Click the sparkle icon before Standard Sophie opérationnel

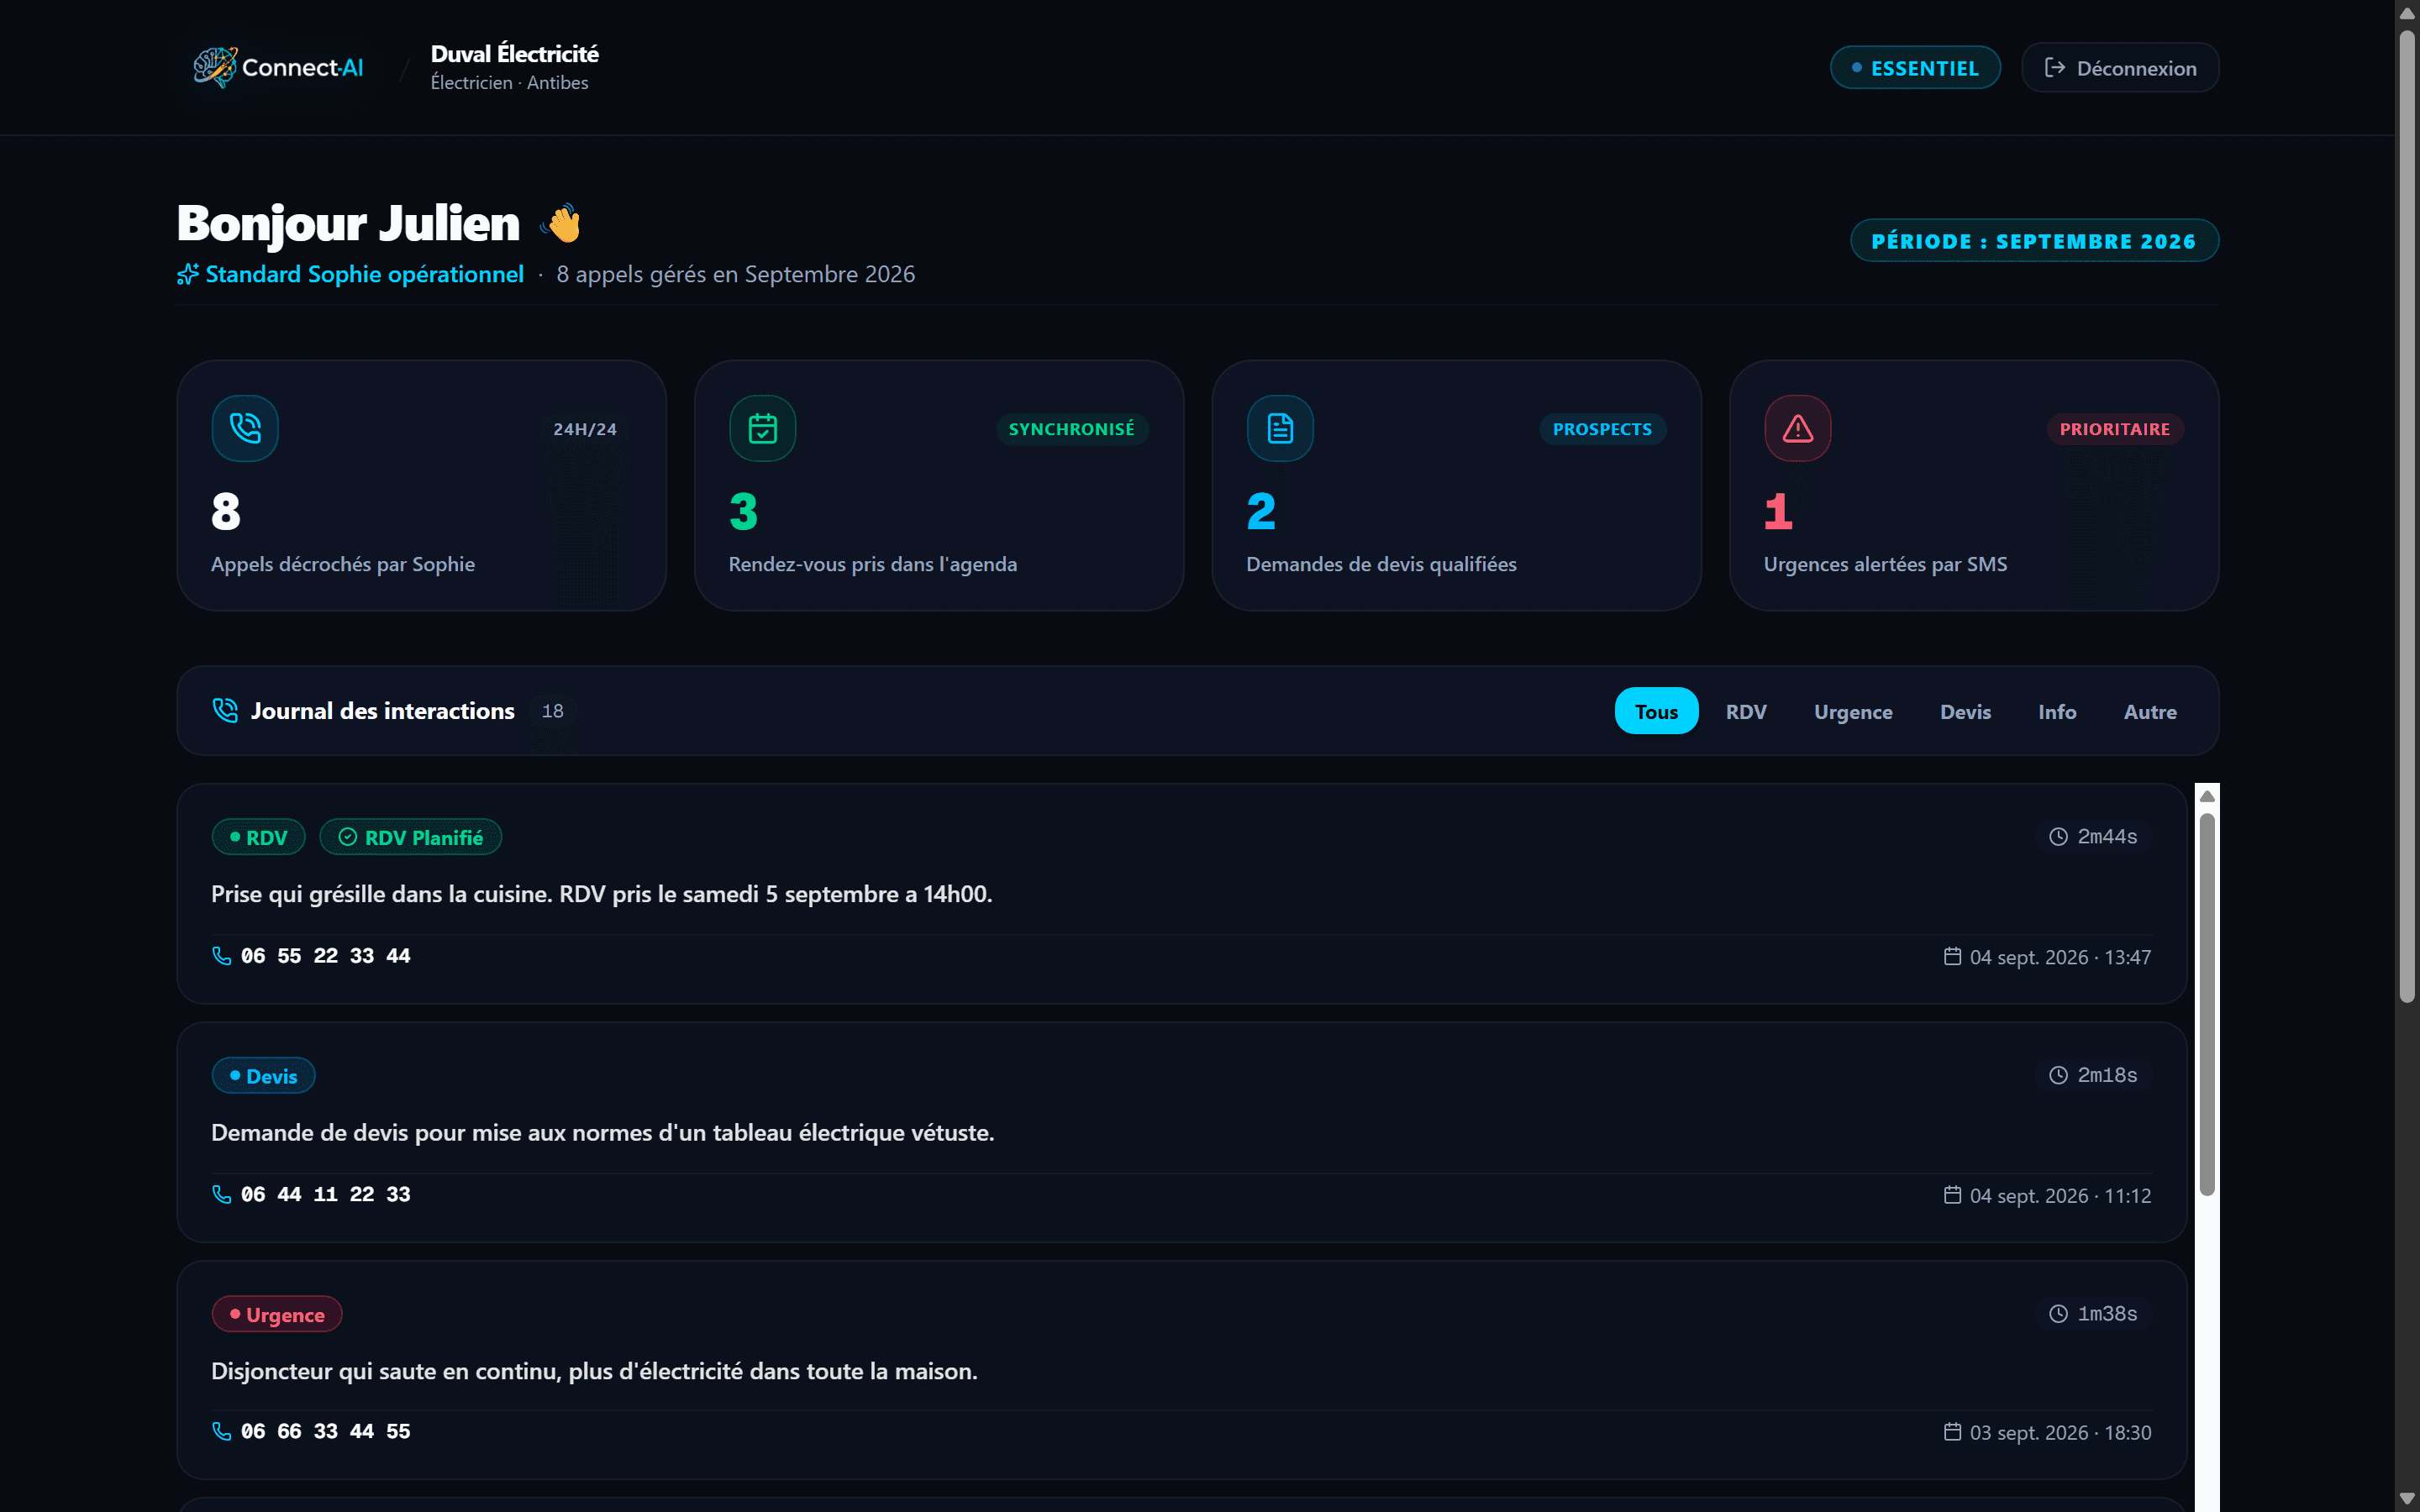click(188, 274)
